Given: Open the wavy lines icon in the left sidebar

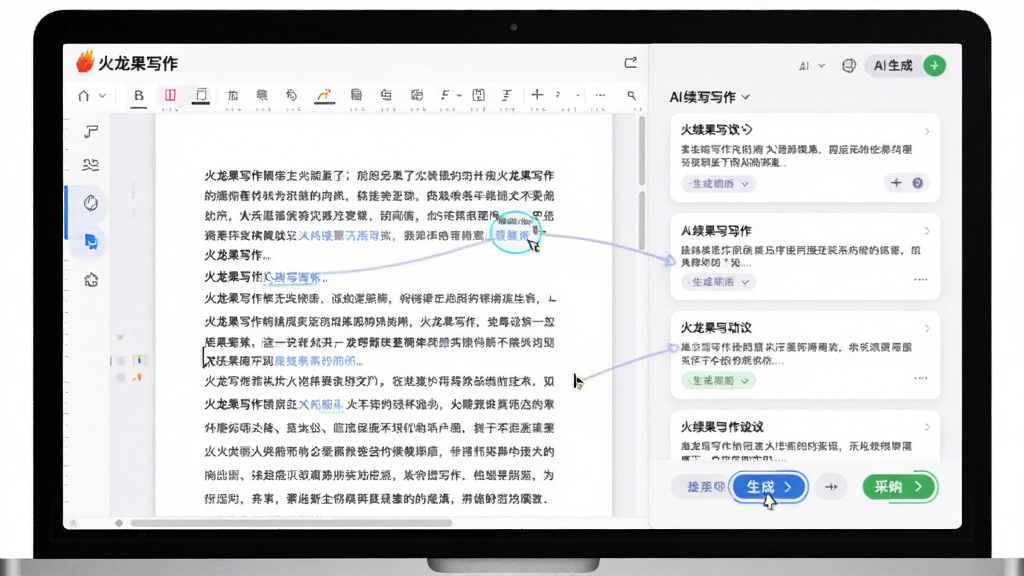Looking at the screenshot, I should point(91,165).
